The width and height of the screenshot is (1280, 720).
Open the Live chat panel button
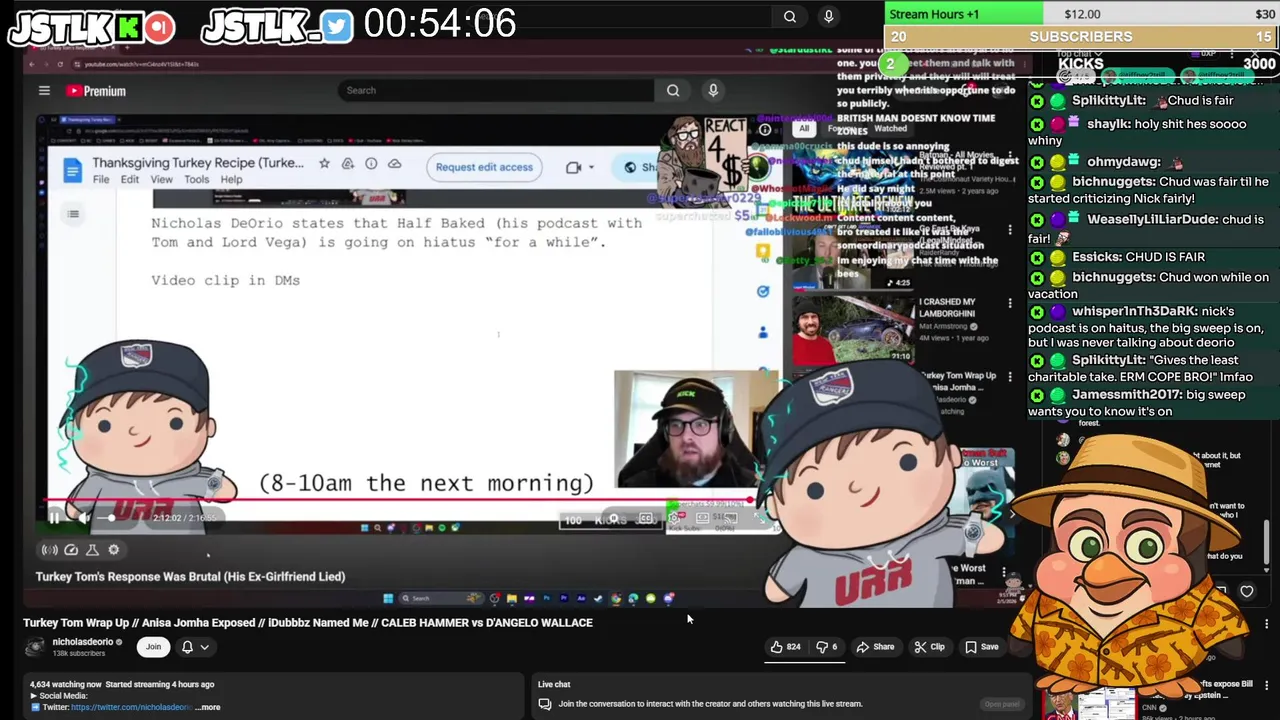1001,704
